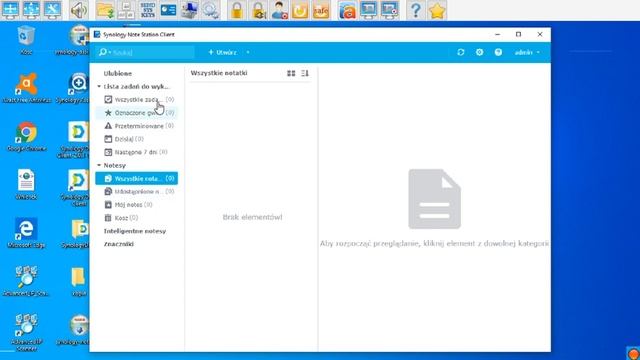Select Następne 7 dni tasks
640x360 pixels.
pos(137,152)
